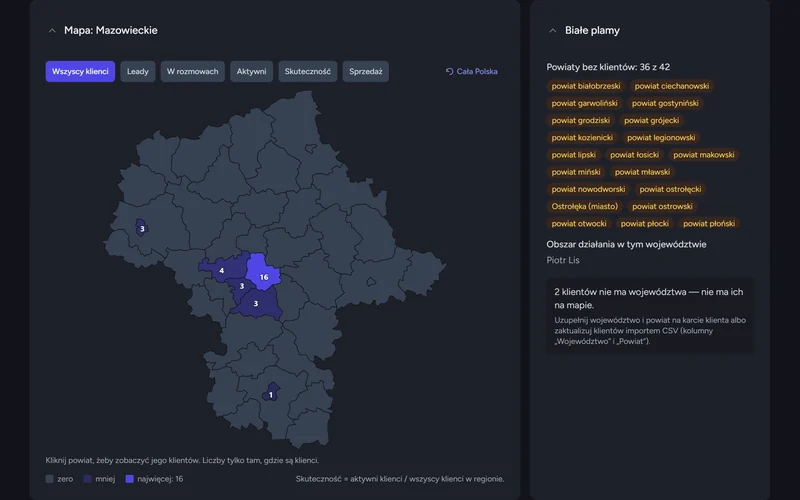
Task: Click the undo arrow icon beside Cała Polska
Action: 449,71
